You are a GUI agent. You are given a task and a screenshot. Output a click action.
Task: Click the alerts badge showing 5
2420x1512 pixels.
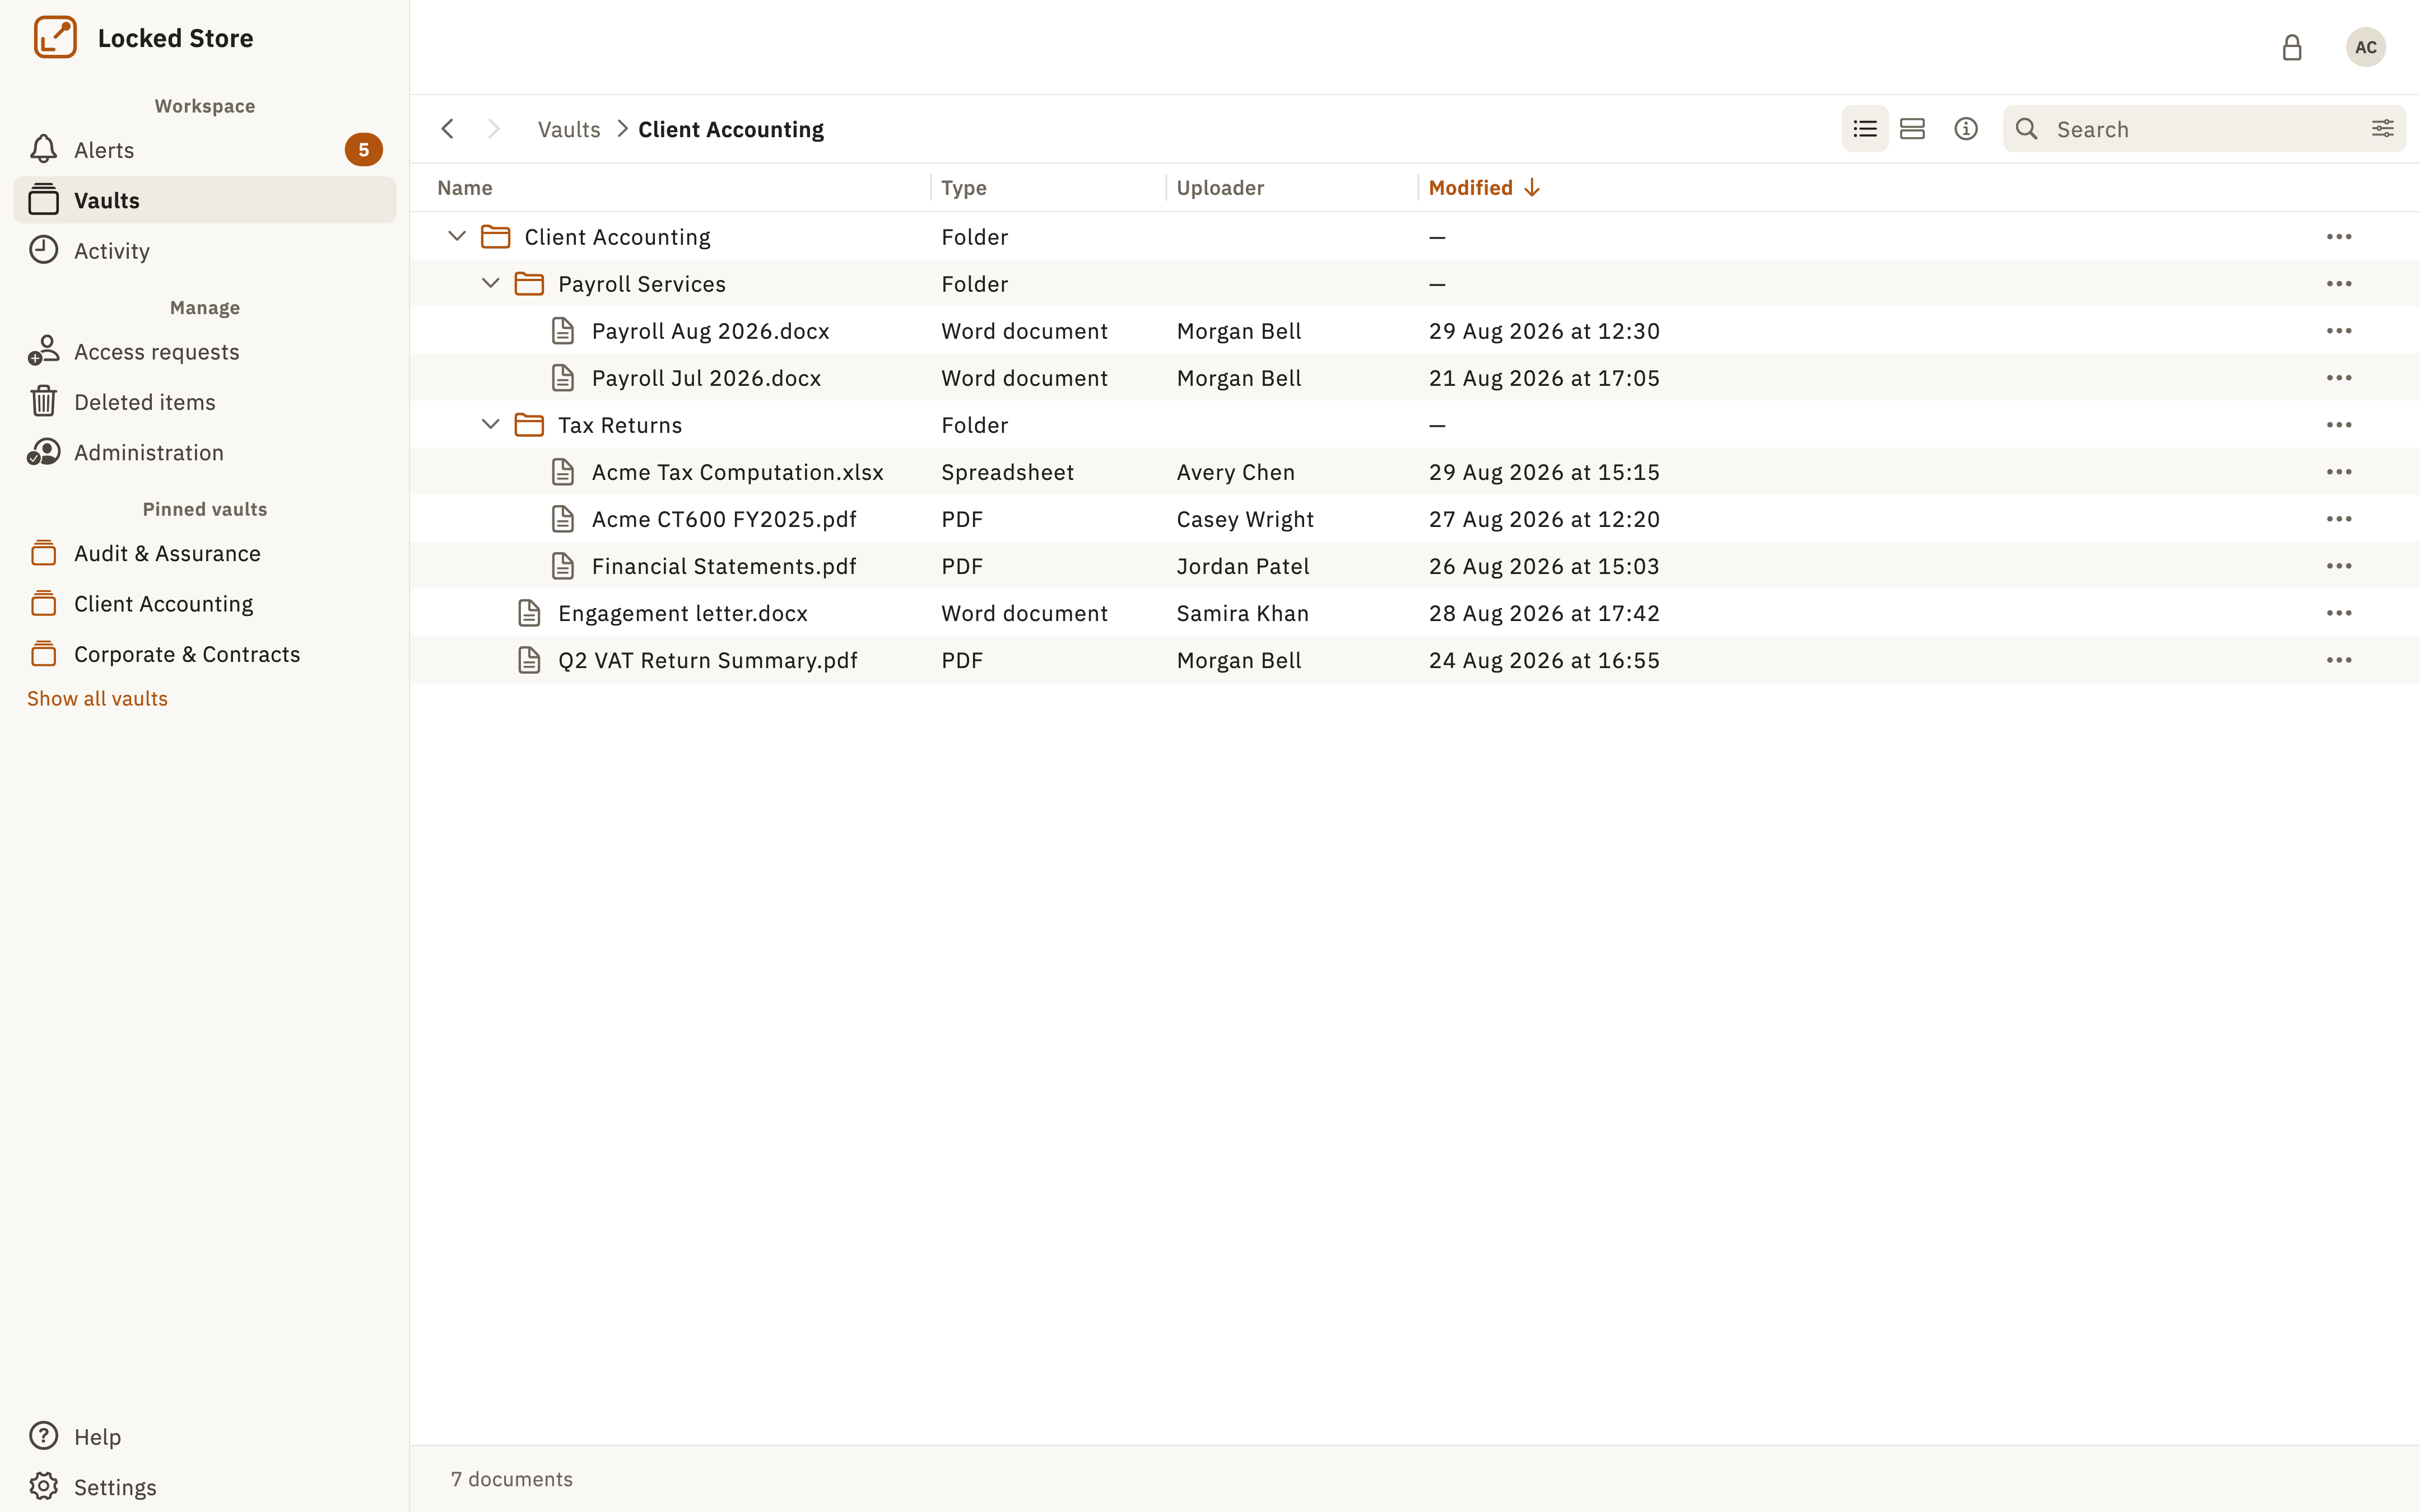click(x=364, y=150)
